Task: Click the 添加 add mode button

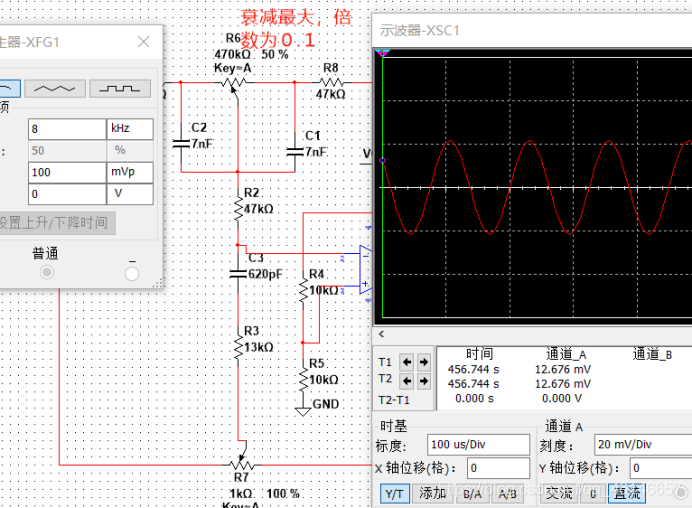Action: [x=432, y=493]
